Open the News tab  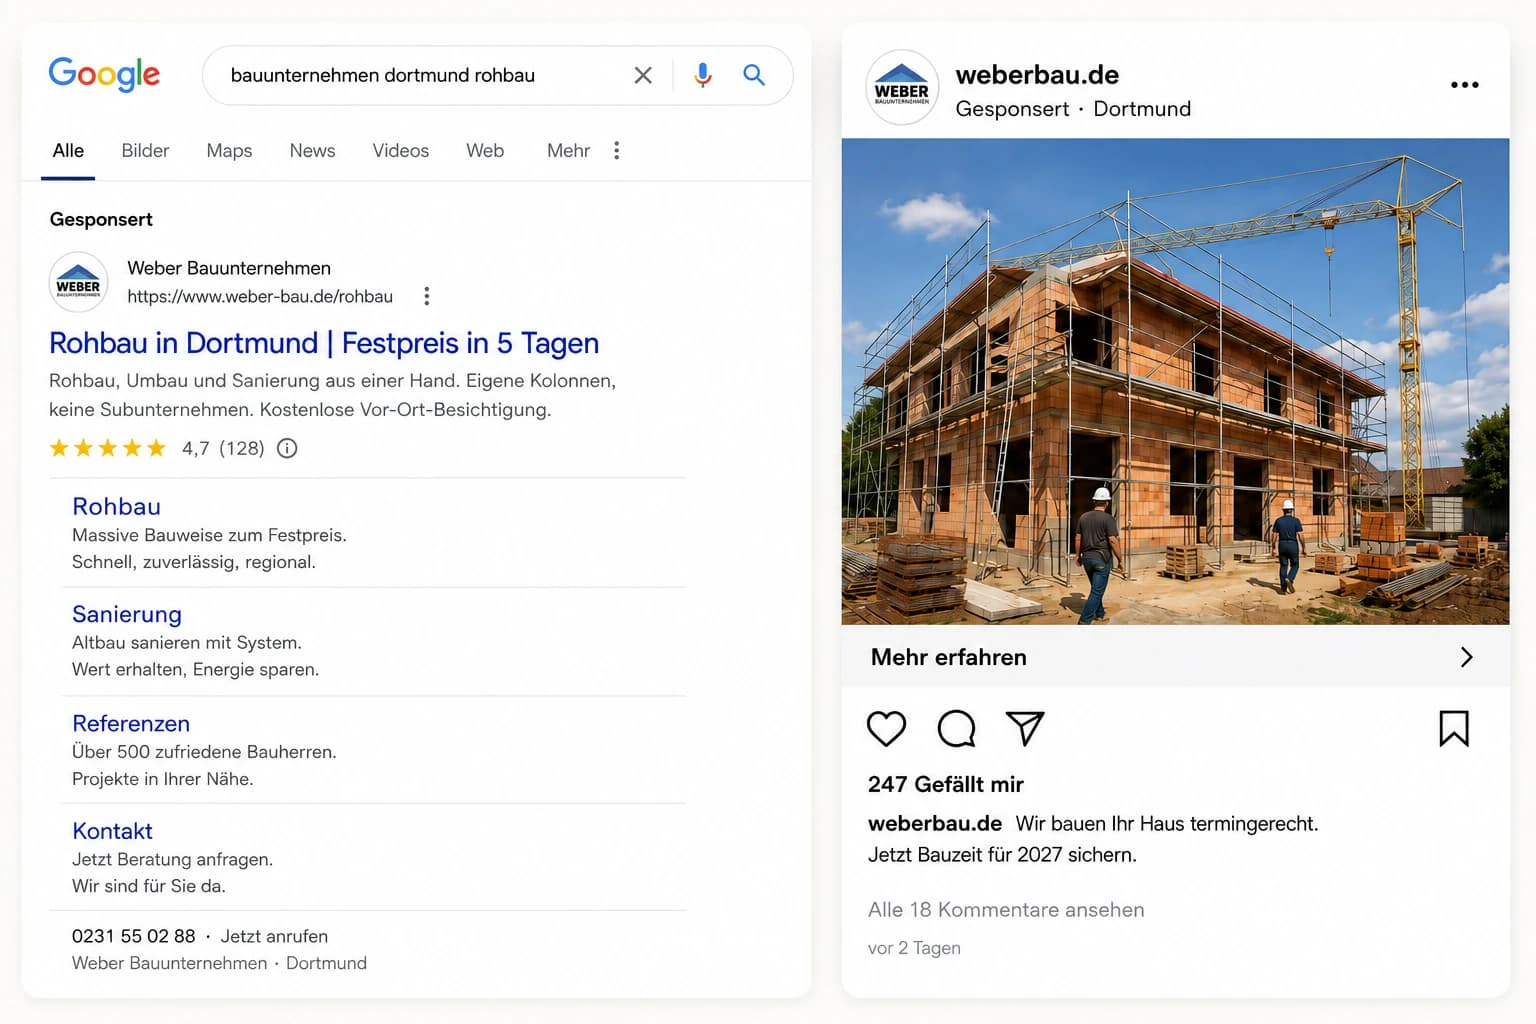[312, 150]
